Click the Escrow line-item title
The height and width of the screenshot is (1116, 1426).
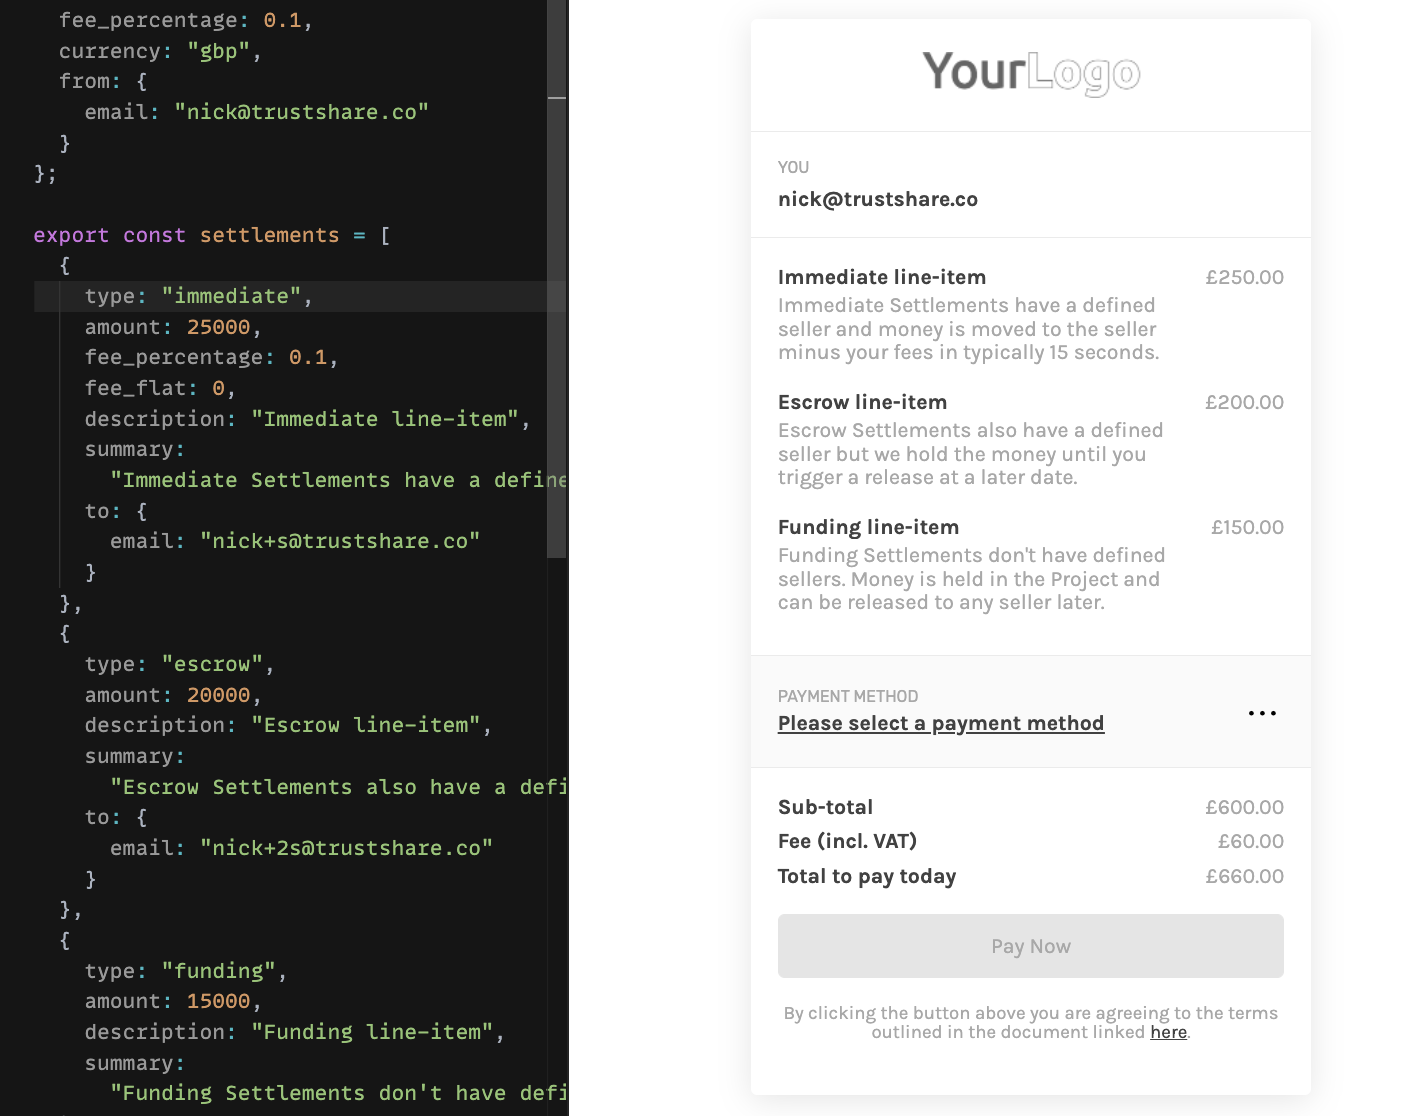(x=862, y=402)
